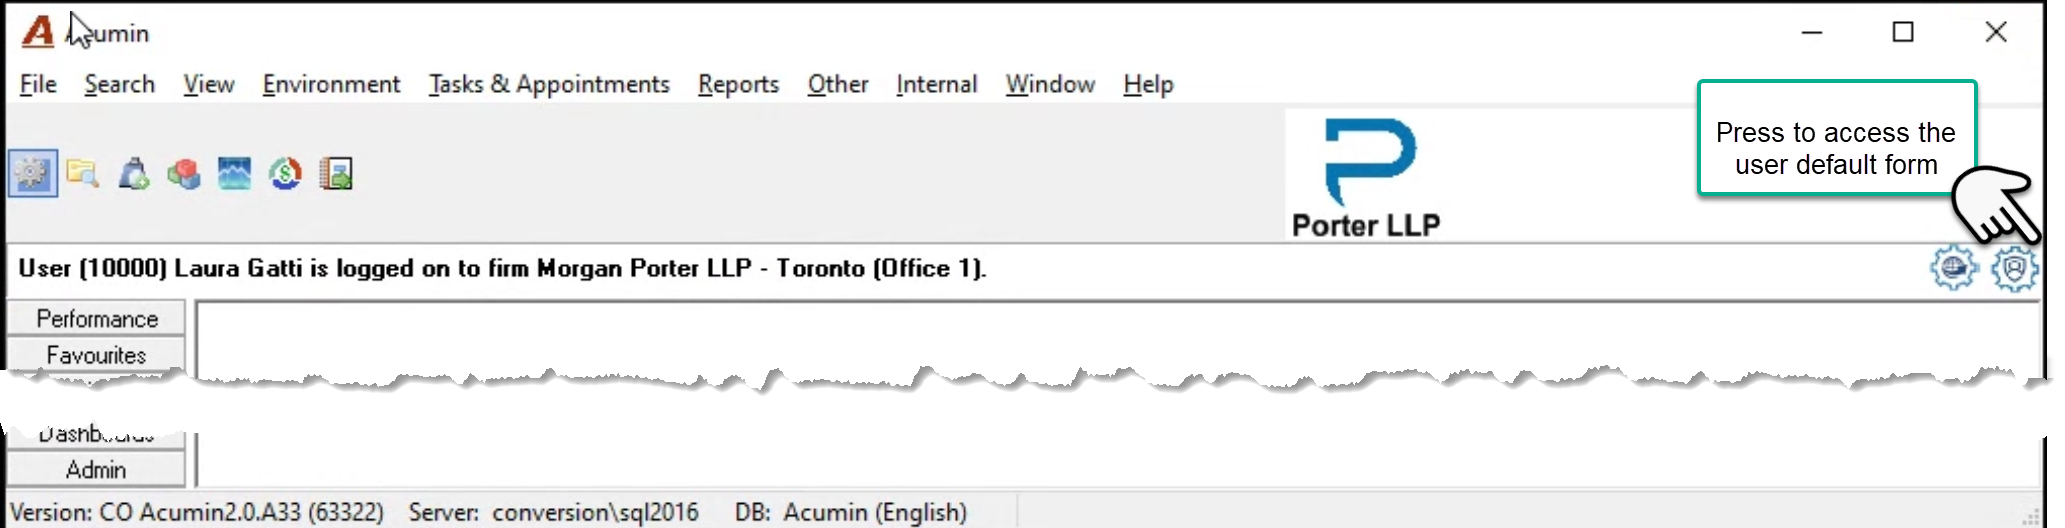Image resolution: width=2065 pixels, height=528 pixels.
Task: Click the gear settings toolbar icon
Action: [x=33, y=174]
